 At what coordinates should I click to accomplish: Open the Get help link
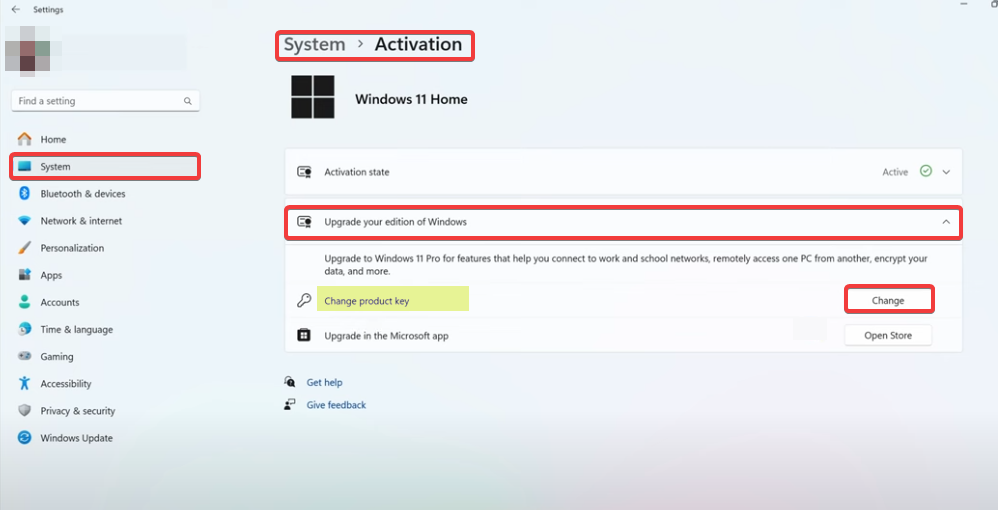[324, 382]
